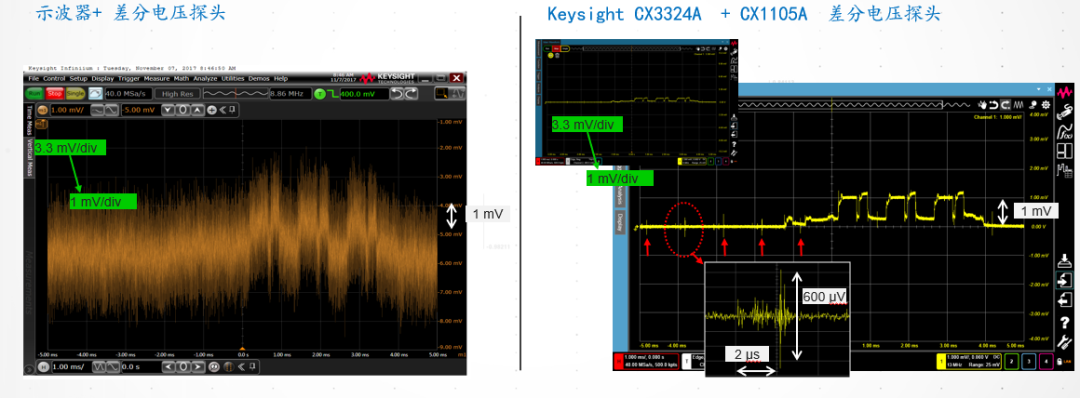Open the Trigger menu in Infiniium
Screen dimensions: 1080x398
pyautogui.click(x=129, y=78)
